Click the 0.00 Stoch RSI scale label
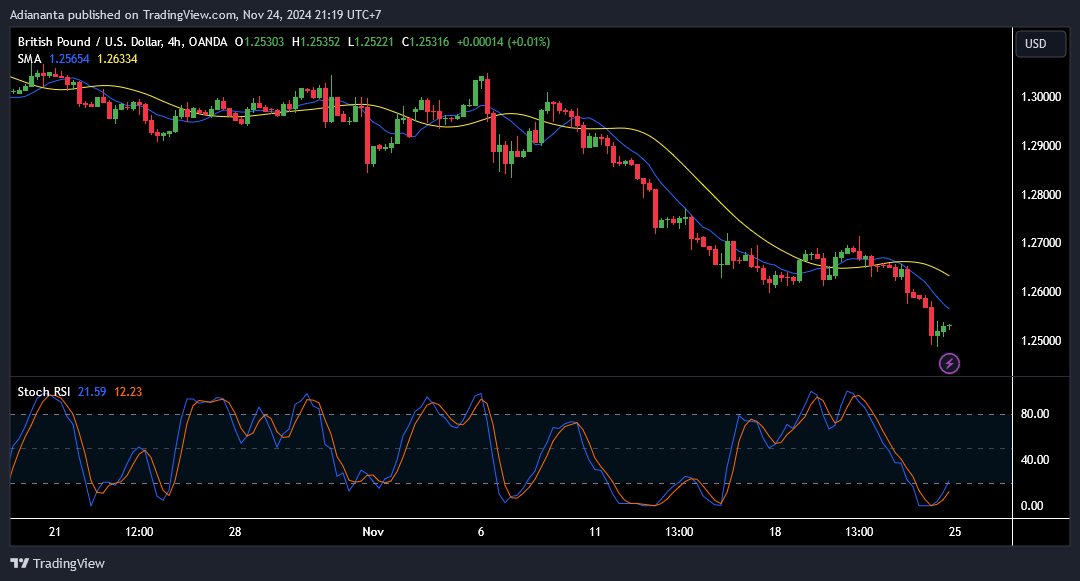 click(1032, 506)
